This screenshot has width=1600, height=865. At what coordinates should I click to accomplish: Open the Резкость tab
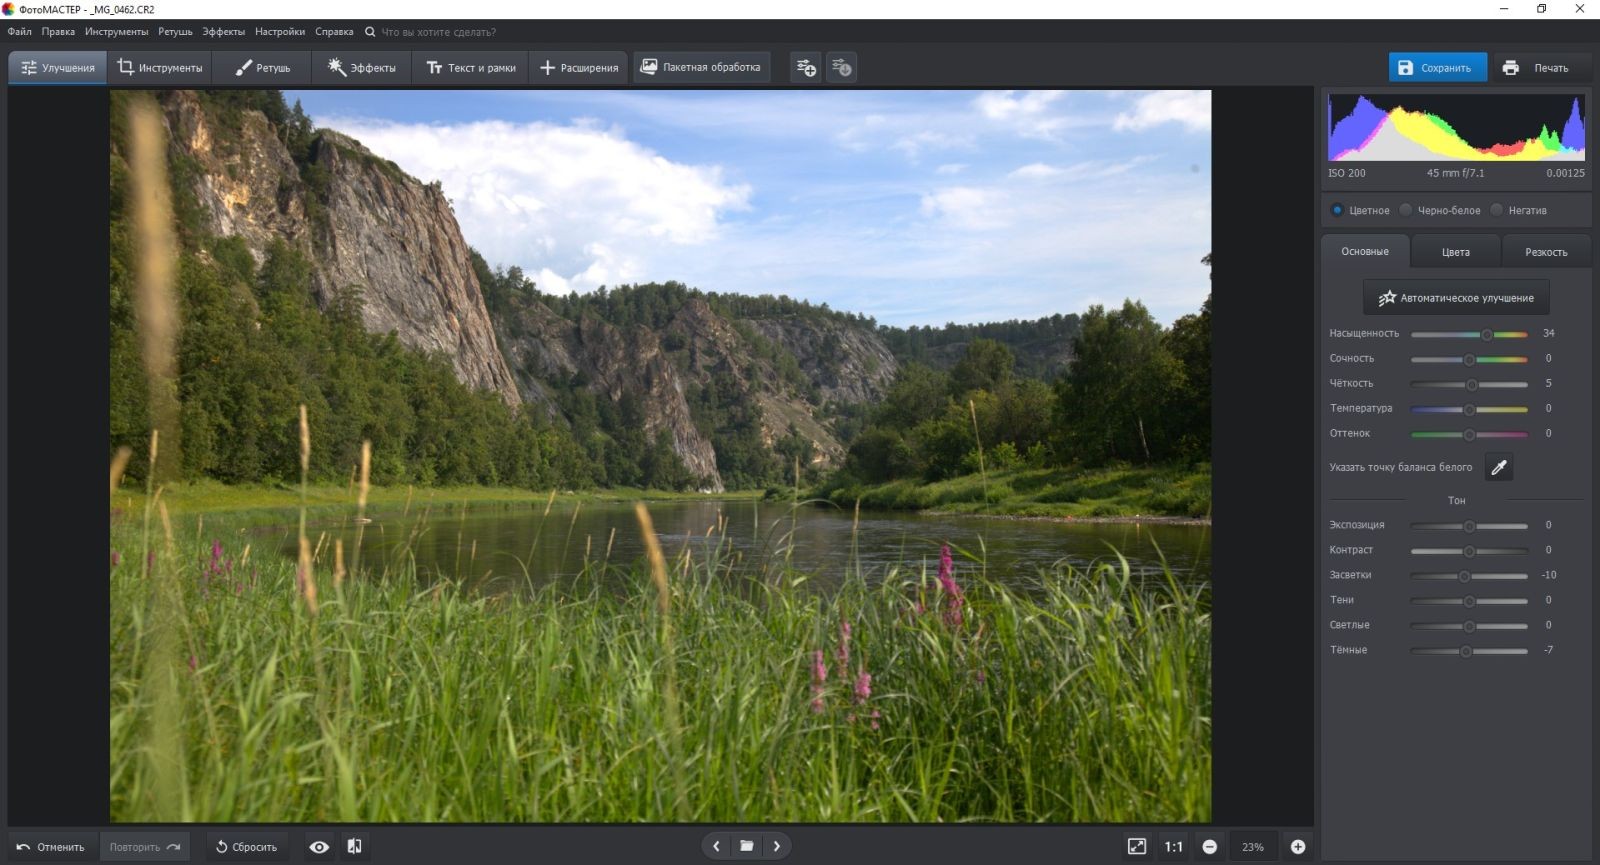coord(1545,252)
